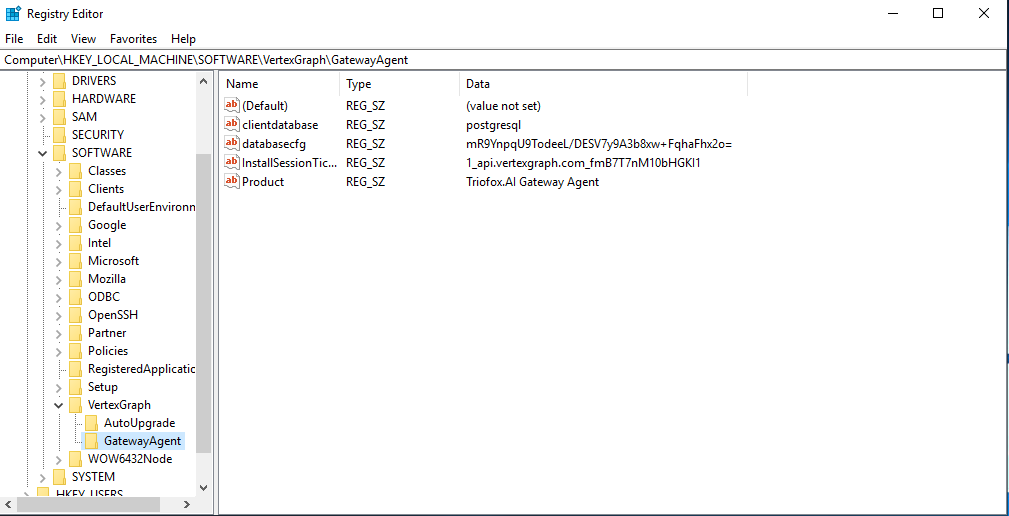Select the databasecfg string value icon

(232, 143)
